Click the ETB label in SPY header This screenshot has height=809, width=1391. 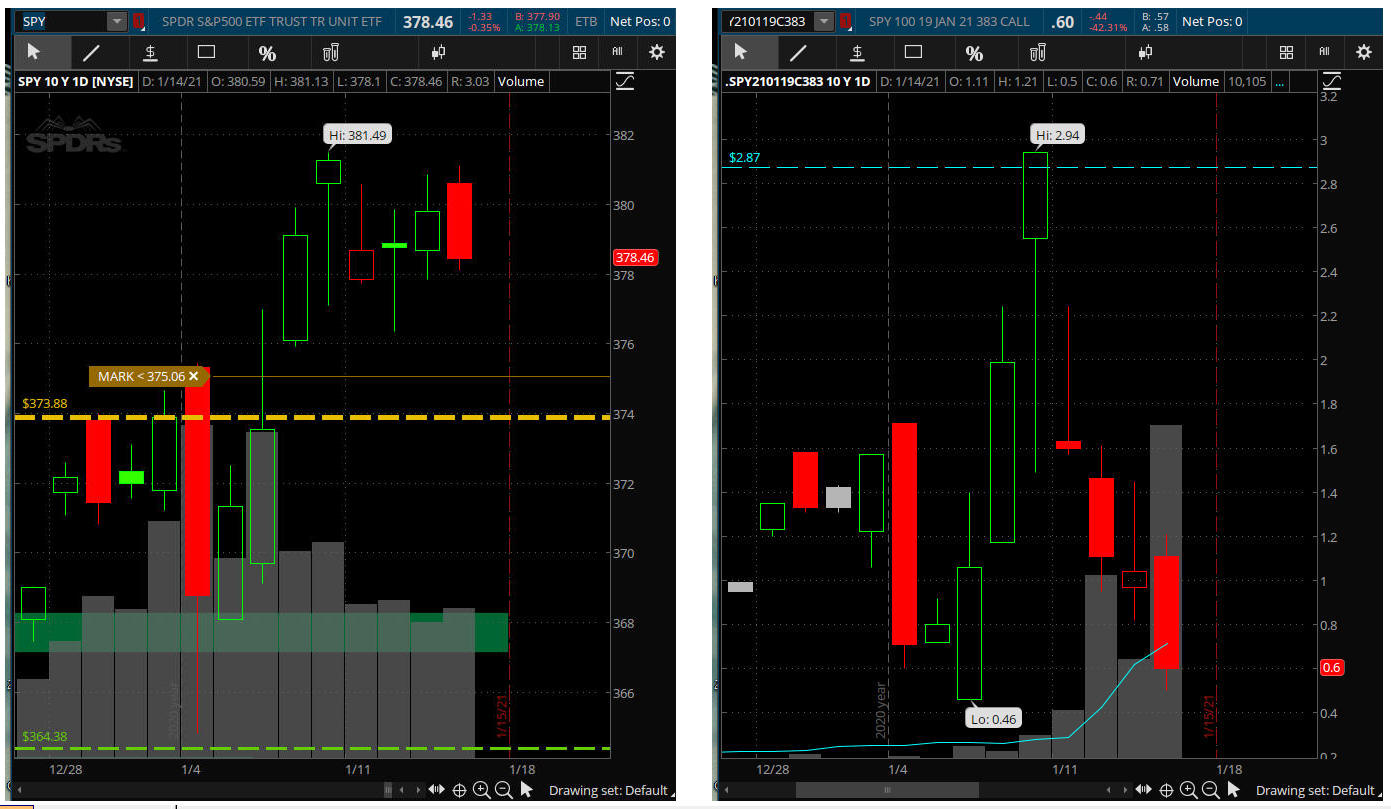[587, 21]
